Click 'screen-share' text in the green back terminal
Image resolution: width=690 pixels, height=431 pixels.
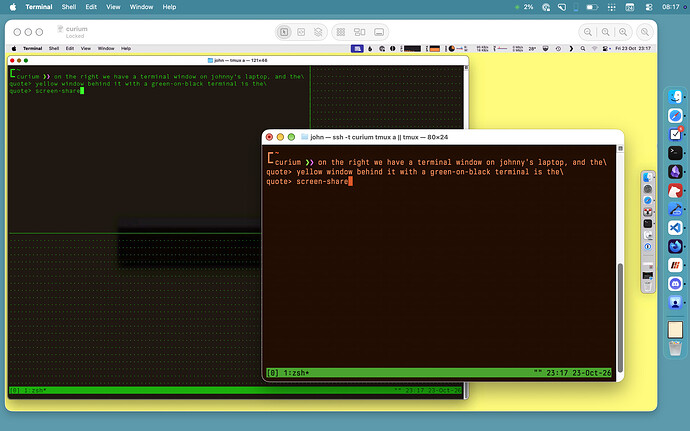[x=58, y=91]
